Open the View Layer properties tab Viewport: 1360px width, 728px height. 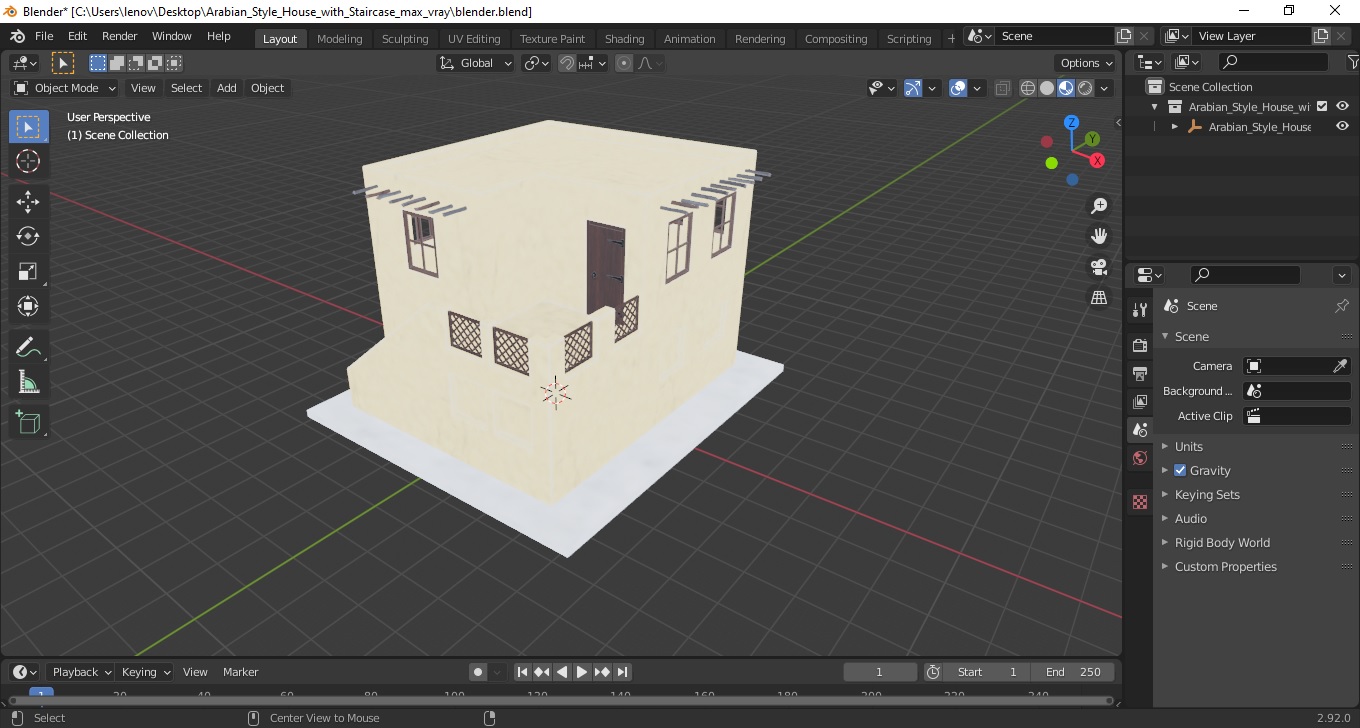pos(1140,401)
